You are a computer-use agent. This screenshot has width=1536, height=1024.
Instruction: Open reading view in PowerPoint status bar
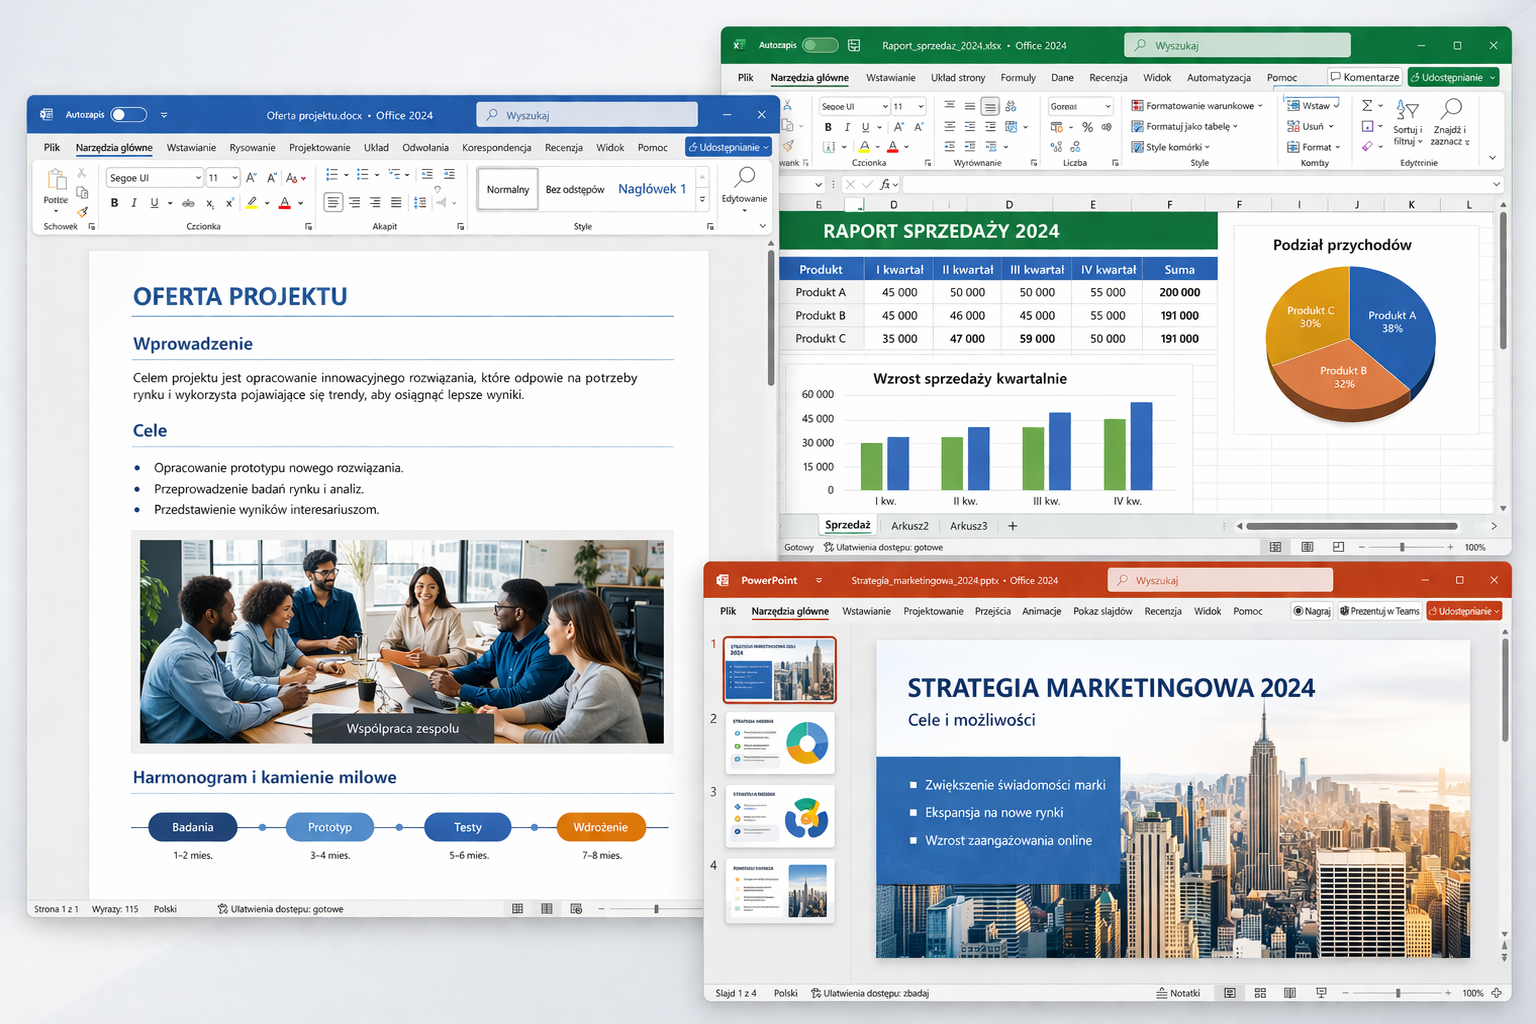tap(1290, 993)
